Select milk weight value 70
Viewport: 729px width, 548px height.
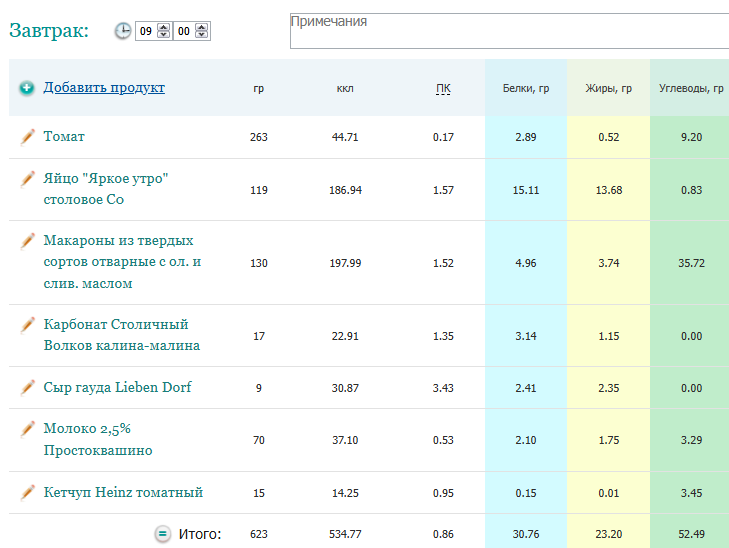tap(259, 440)
